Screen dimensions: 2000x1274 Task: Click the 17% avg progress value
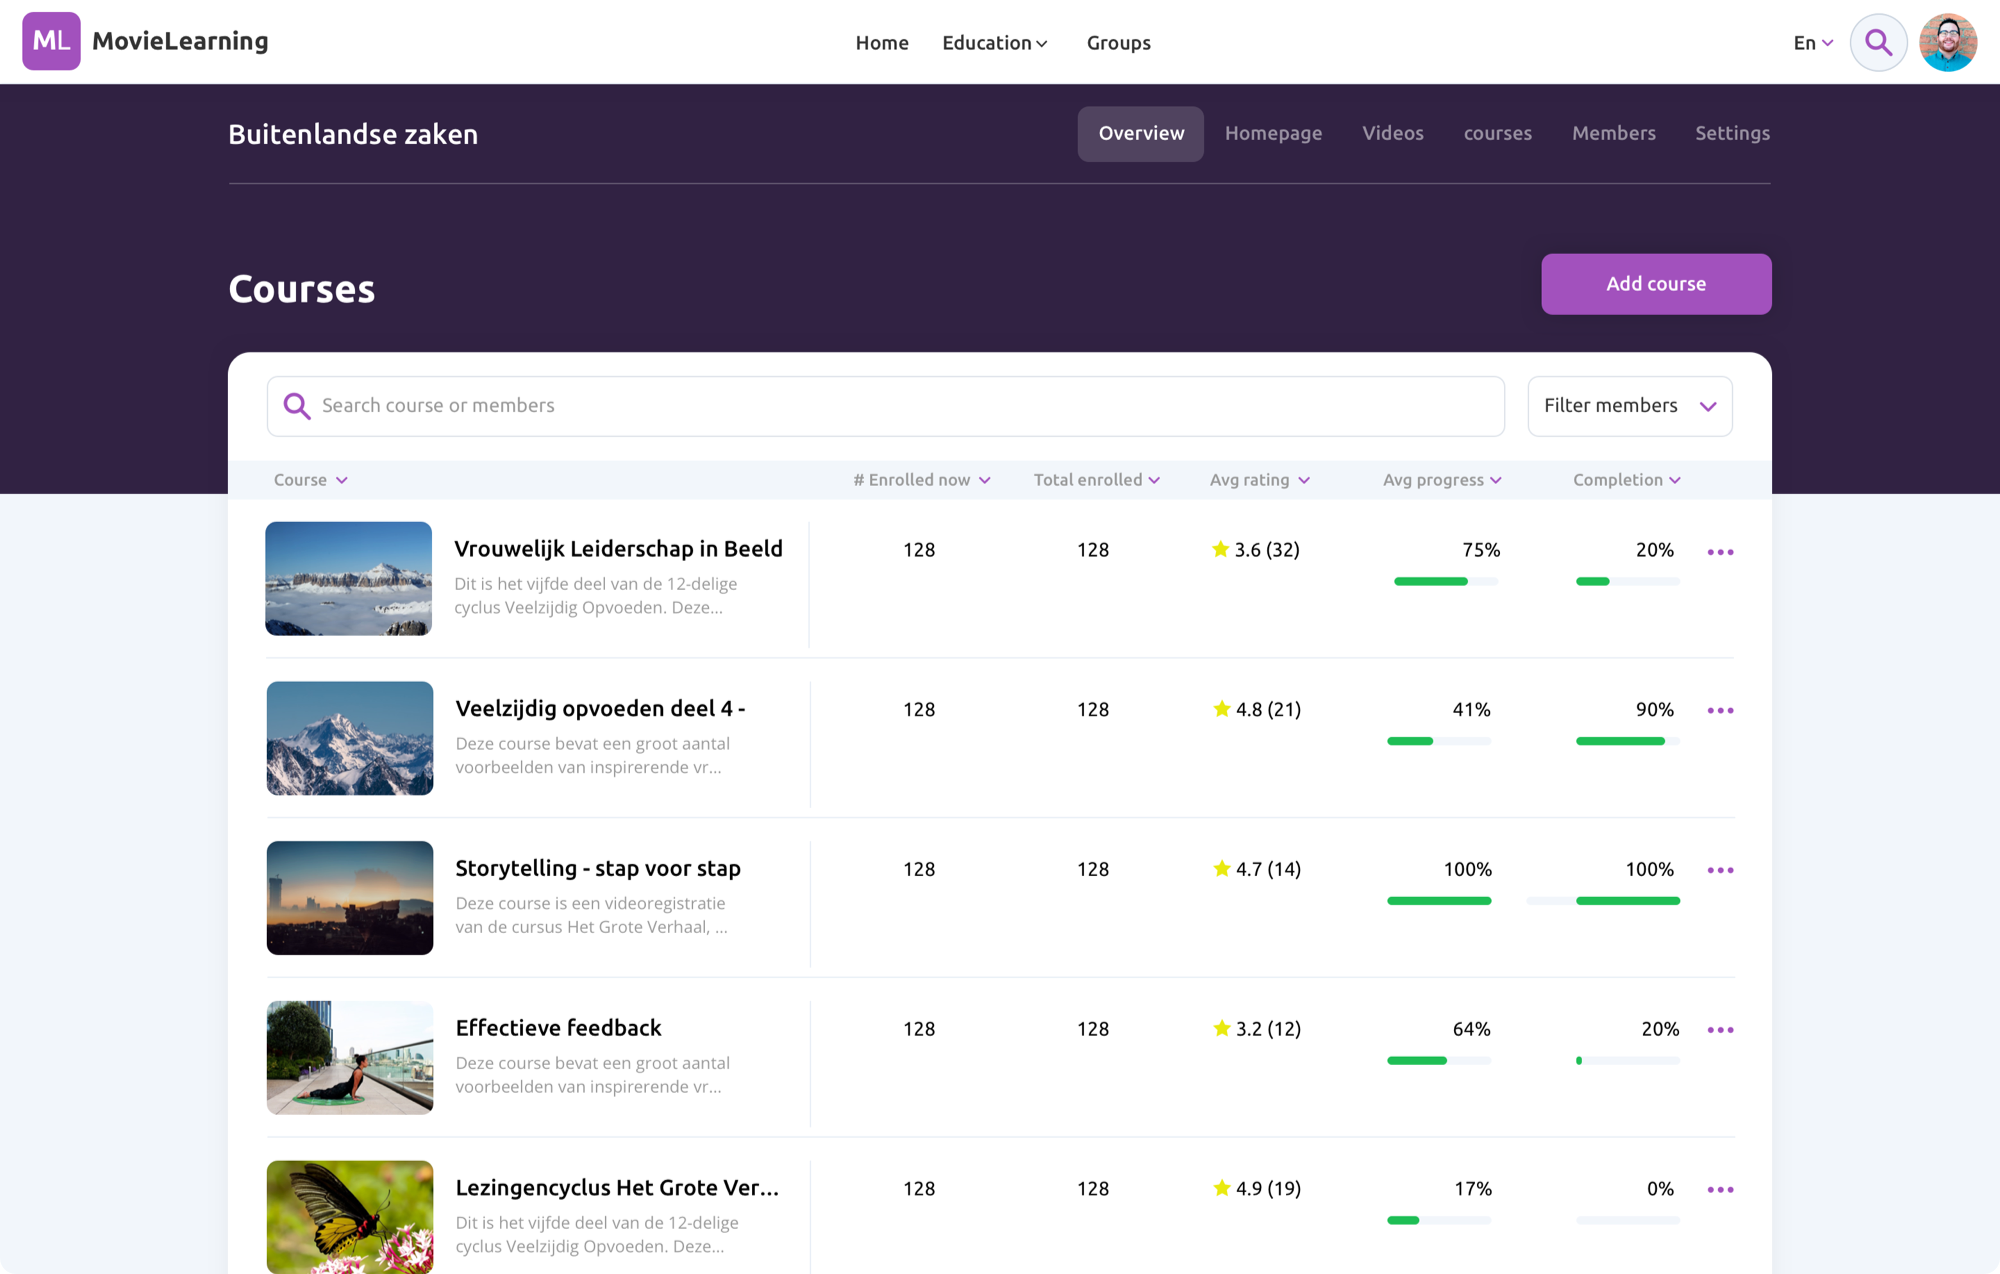tap(1472, 1188)
